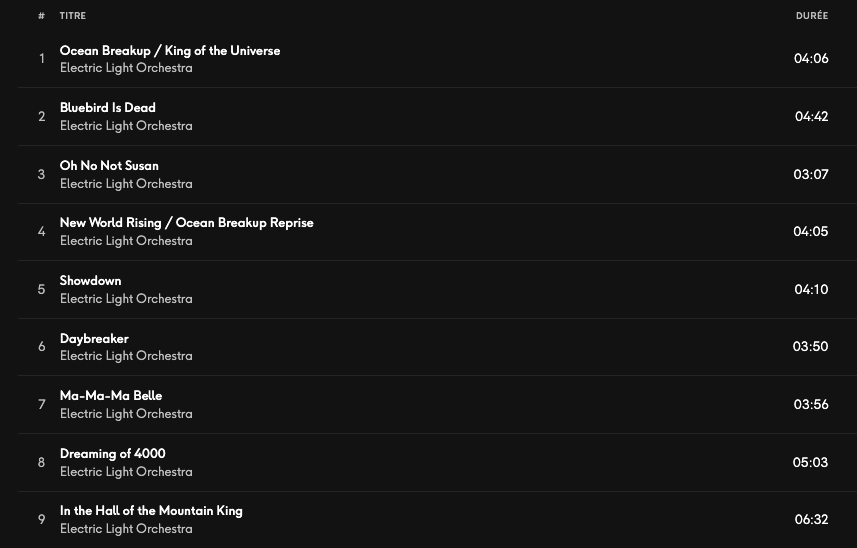Select the Showdown track title
The height and width of the screenshot is (548, 857).
[90, 281]
